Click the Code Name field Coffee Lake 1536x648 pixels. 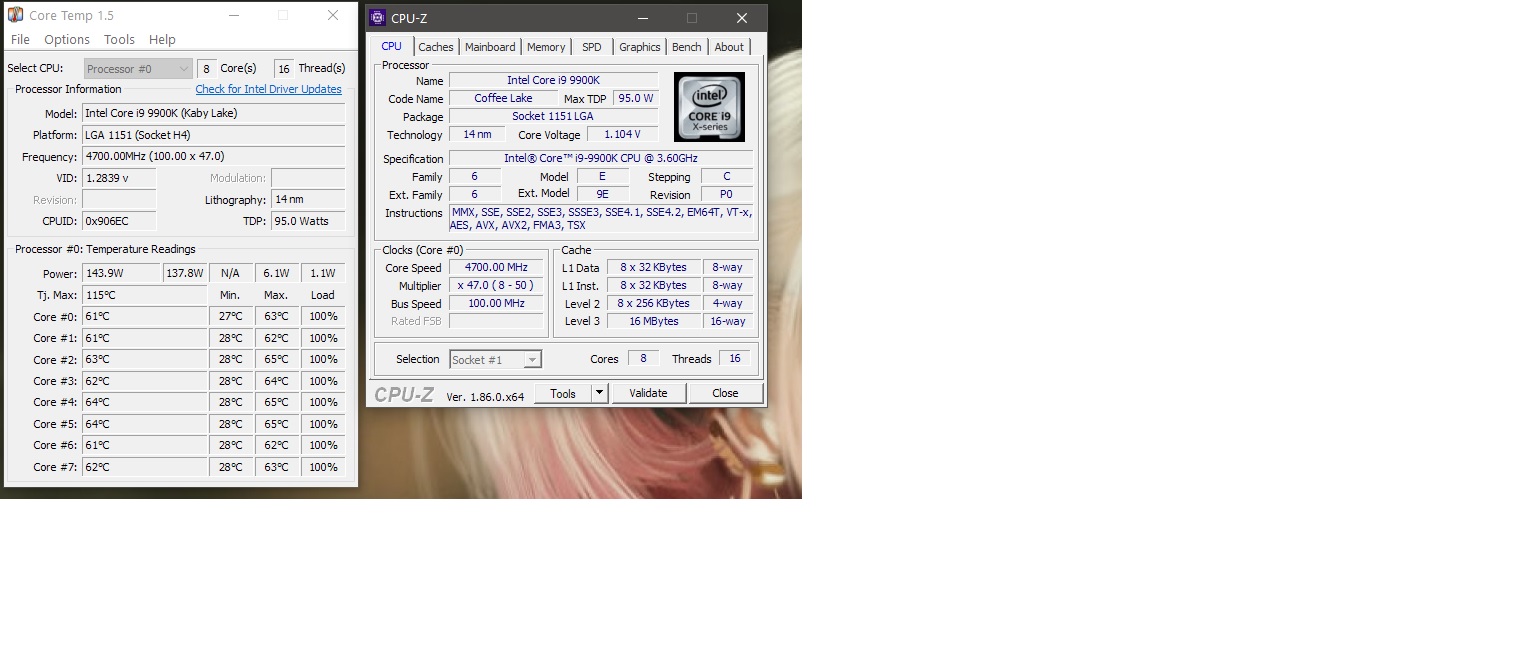coord(503,98)
